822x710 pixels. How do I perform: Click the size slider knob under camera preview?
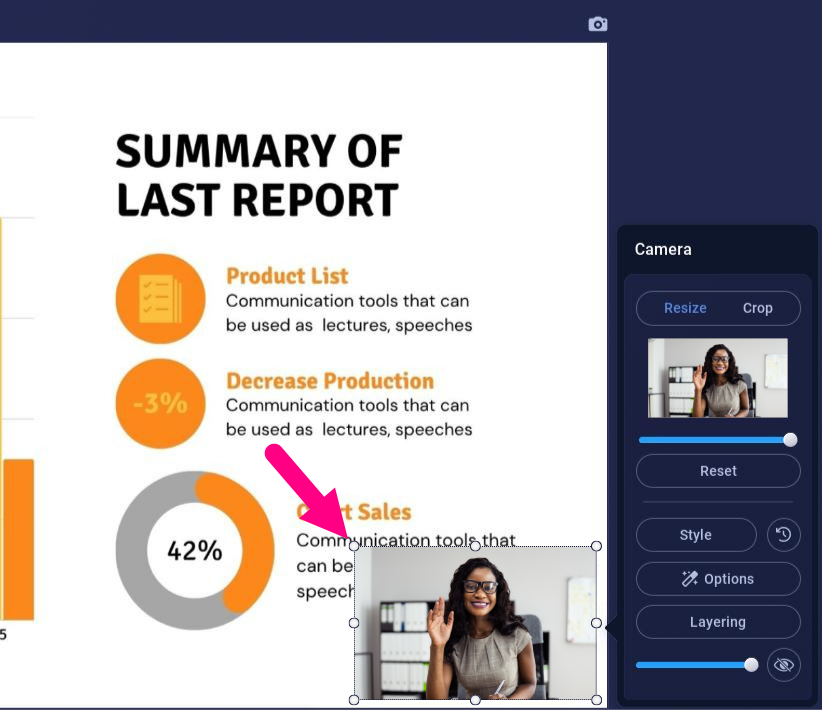point(790,440)
